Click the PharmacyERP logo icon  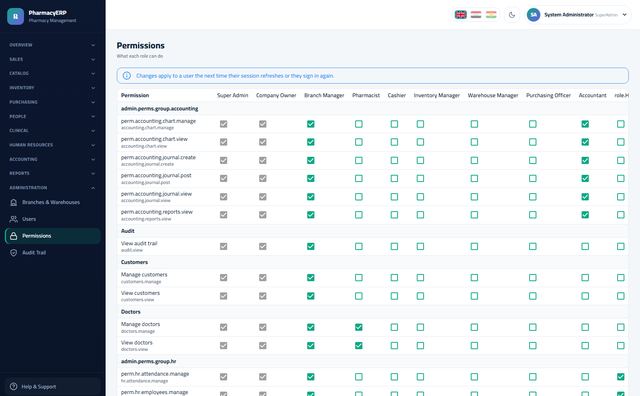tap(16, 16)
